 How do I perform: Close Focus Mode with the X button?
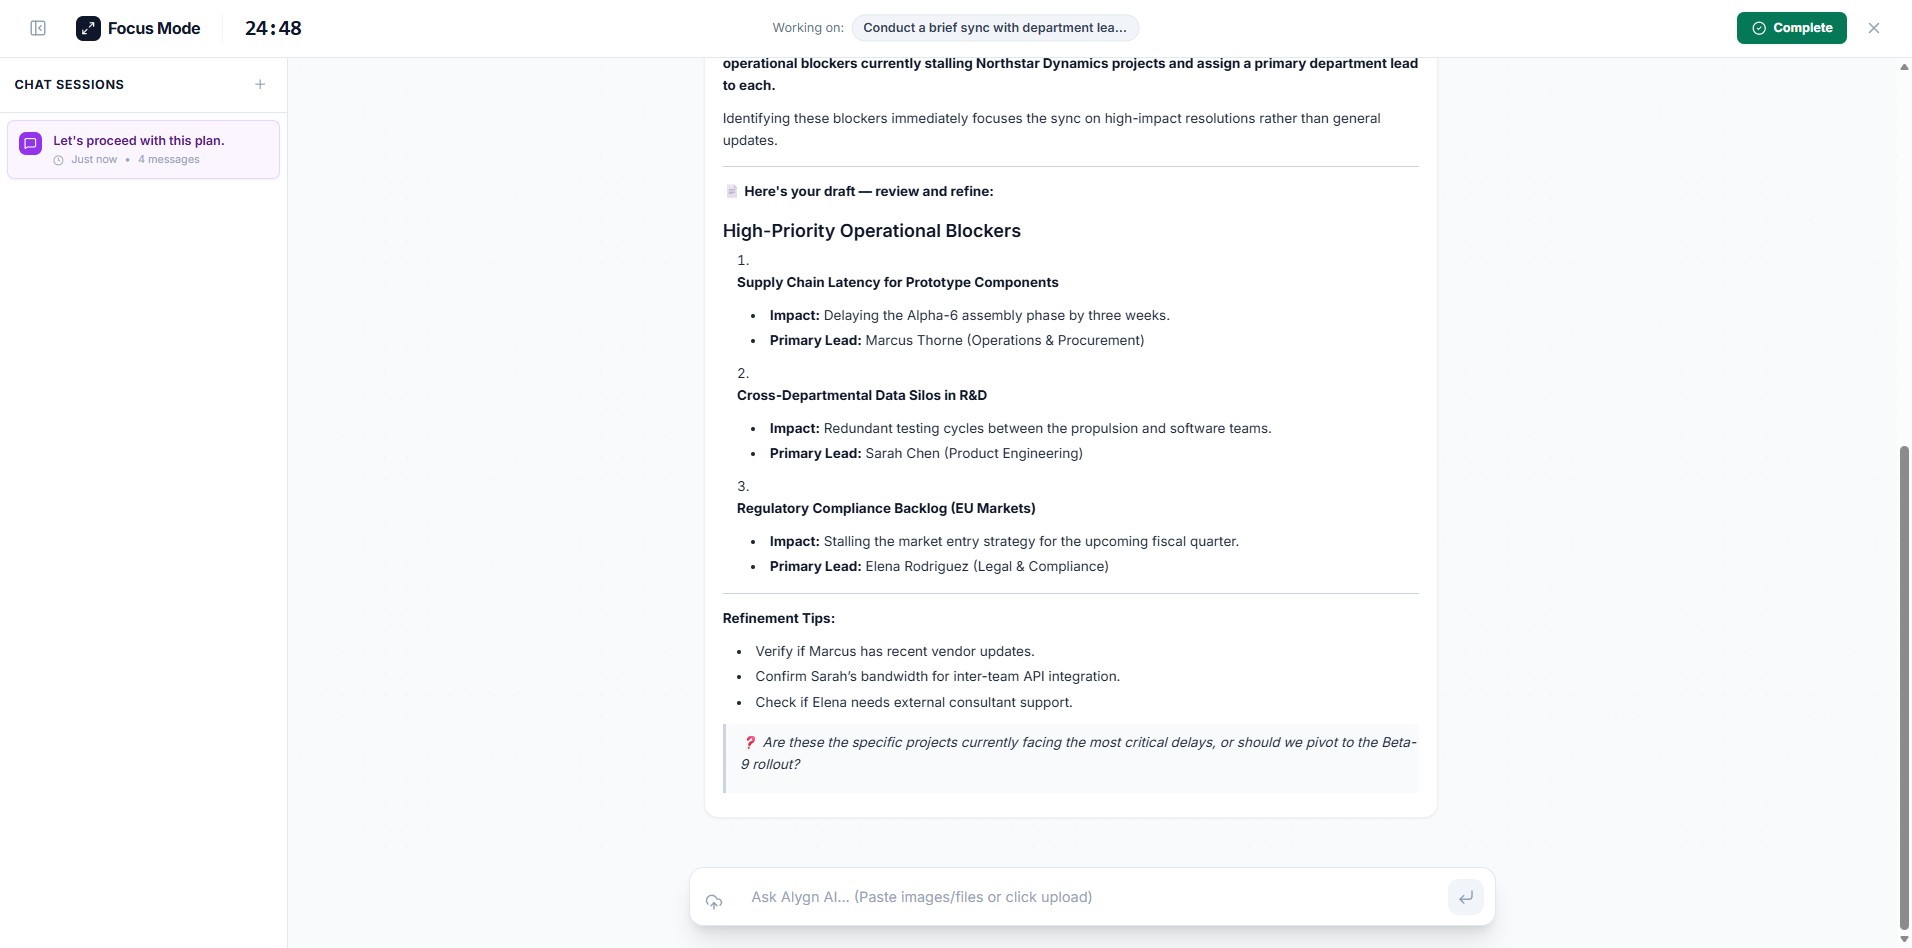tap(1873, 28)
